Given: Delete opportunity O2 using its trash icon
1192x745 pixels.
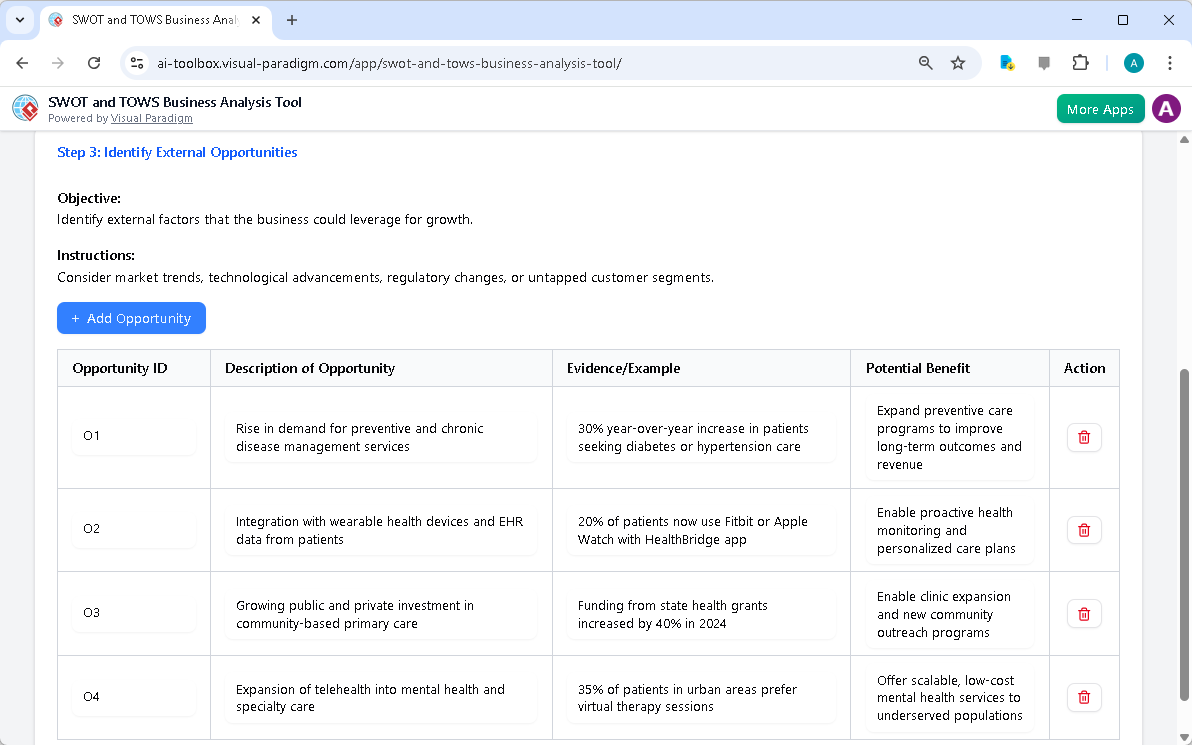Looking at the screenshot, I should pyautogui.click(x=1084, y=530).
